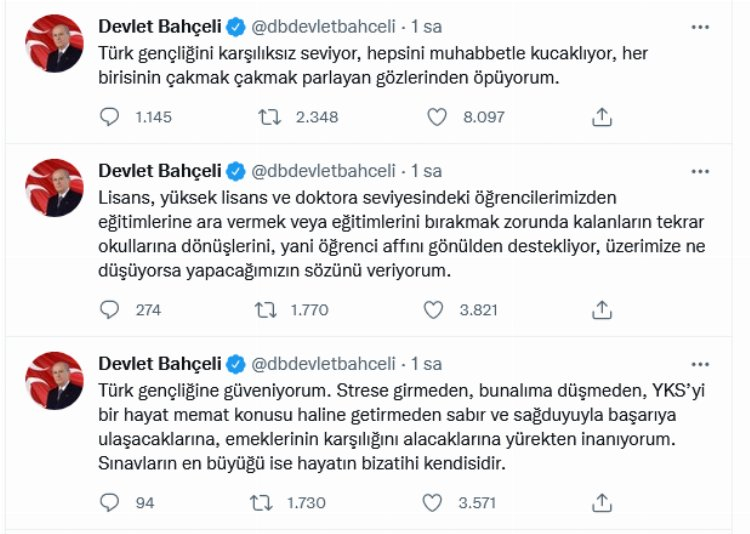Reply to the tweet with 274 replies

pyautogui.click(x=110, y=310)
